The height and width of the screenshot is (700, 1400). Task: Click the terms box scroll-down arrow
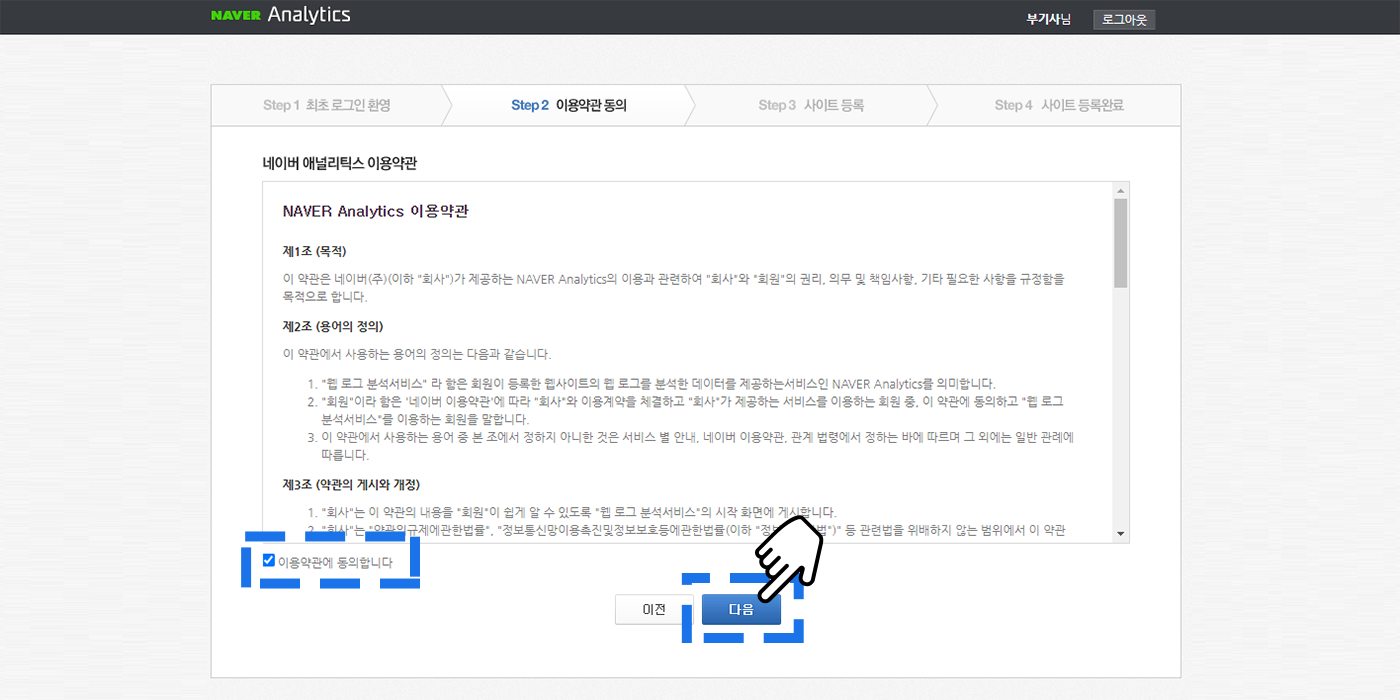[x=1121, y=534]
